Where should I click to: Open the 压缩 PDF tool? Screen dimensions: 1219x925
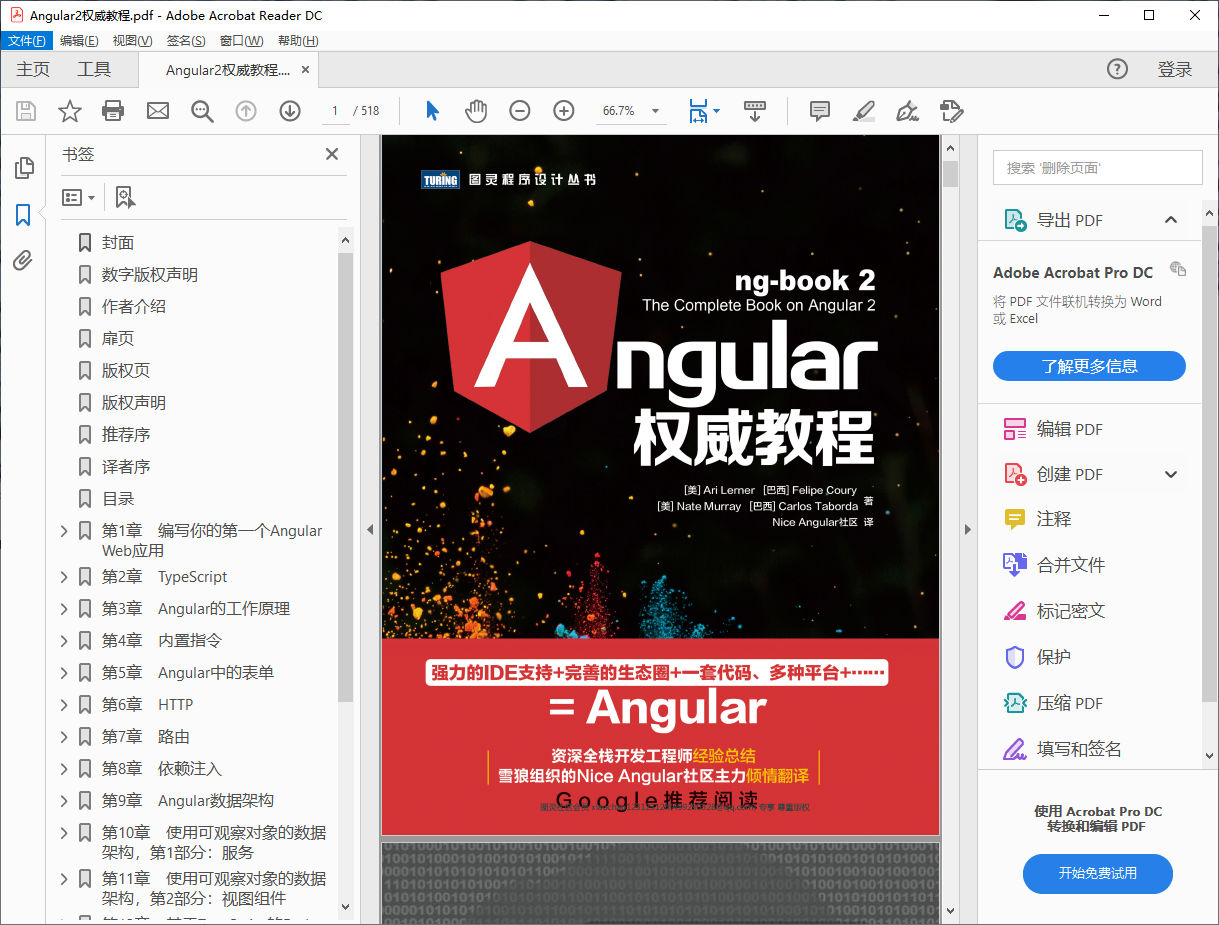pos(1070,703)
